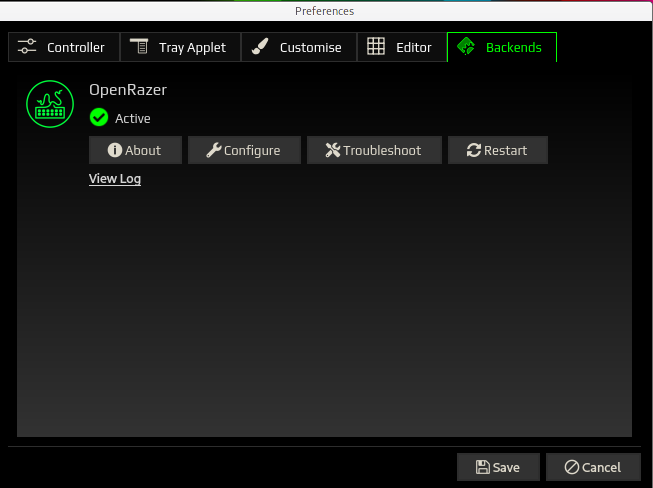Click the Preferences window title
This screenshot has height=488, width=653.
click(324, 11)
